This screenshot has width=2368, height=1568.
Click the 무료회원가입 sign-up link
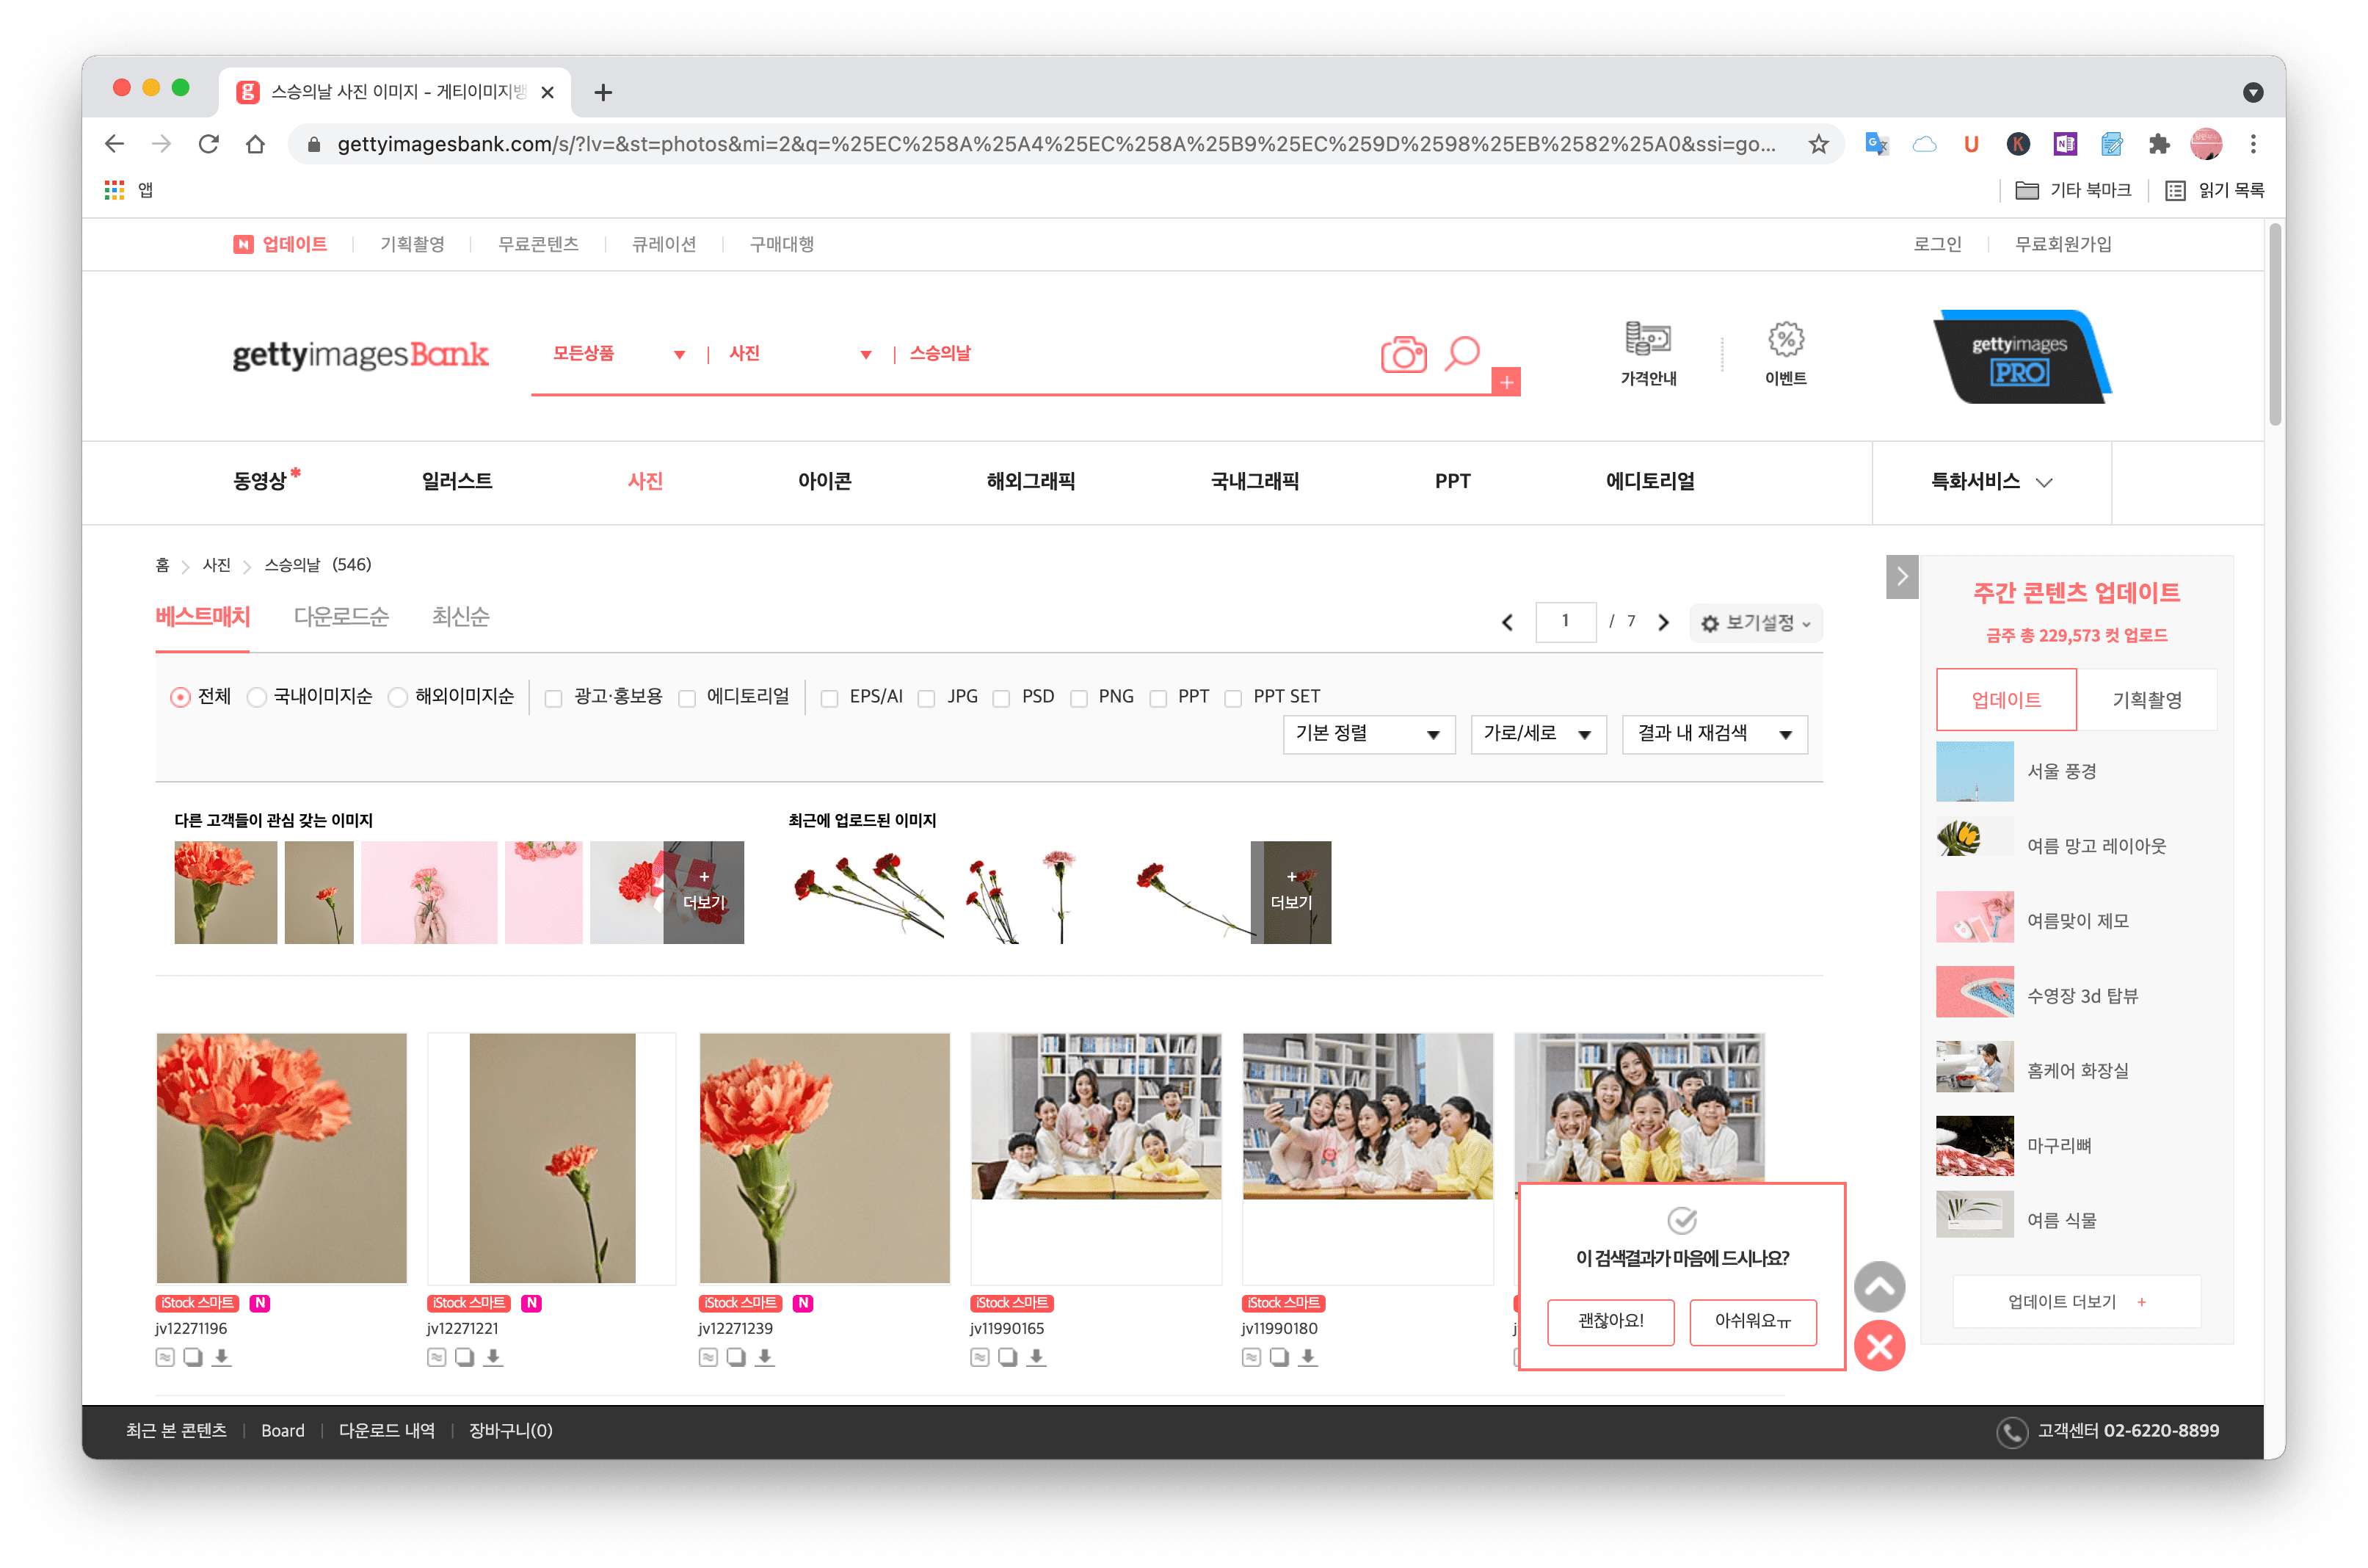[x=2062, y=244]
